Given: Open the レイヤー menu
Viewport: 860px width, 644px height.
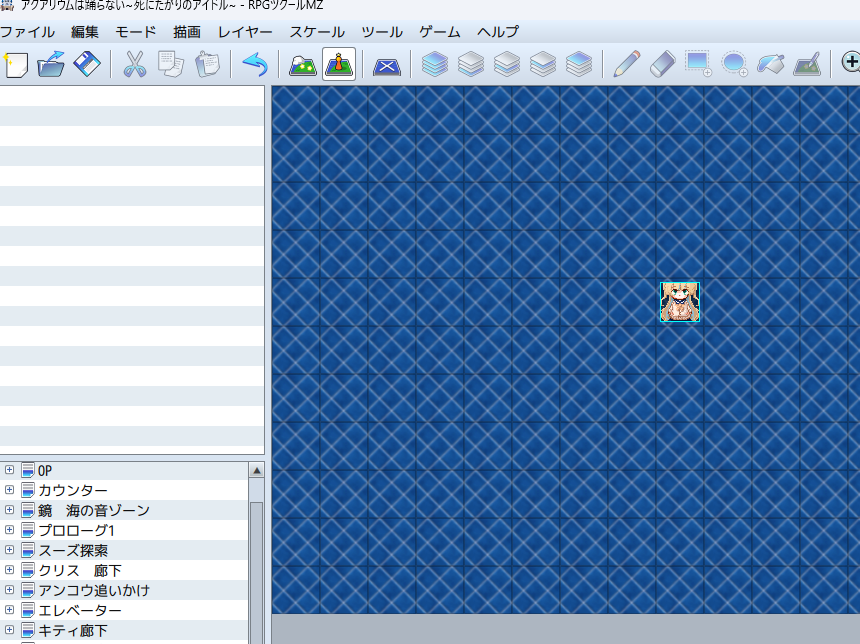Looking at the screenshot, I should tap(245, 32).
